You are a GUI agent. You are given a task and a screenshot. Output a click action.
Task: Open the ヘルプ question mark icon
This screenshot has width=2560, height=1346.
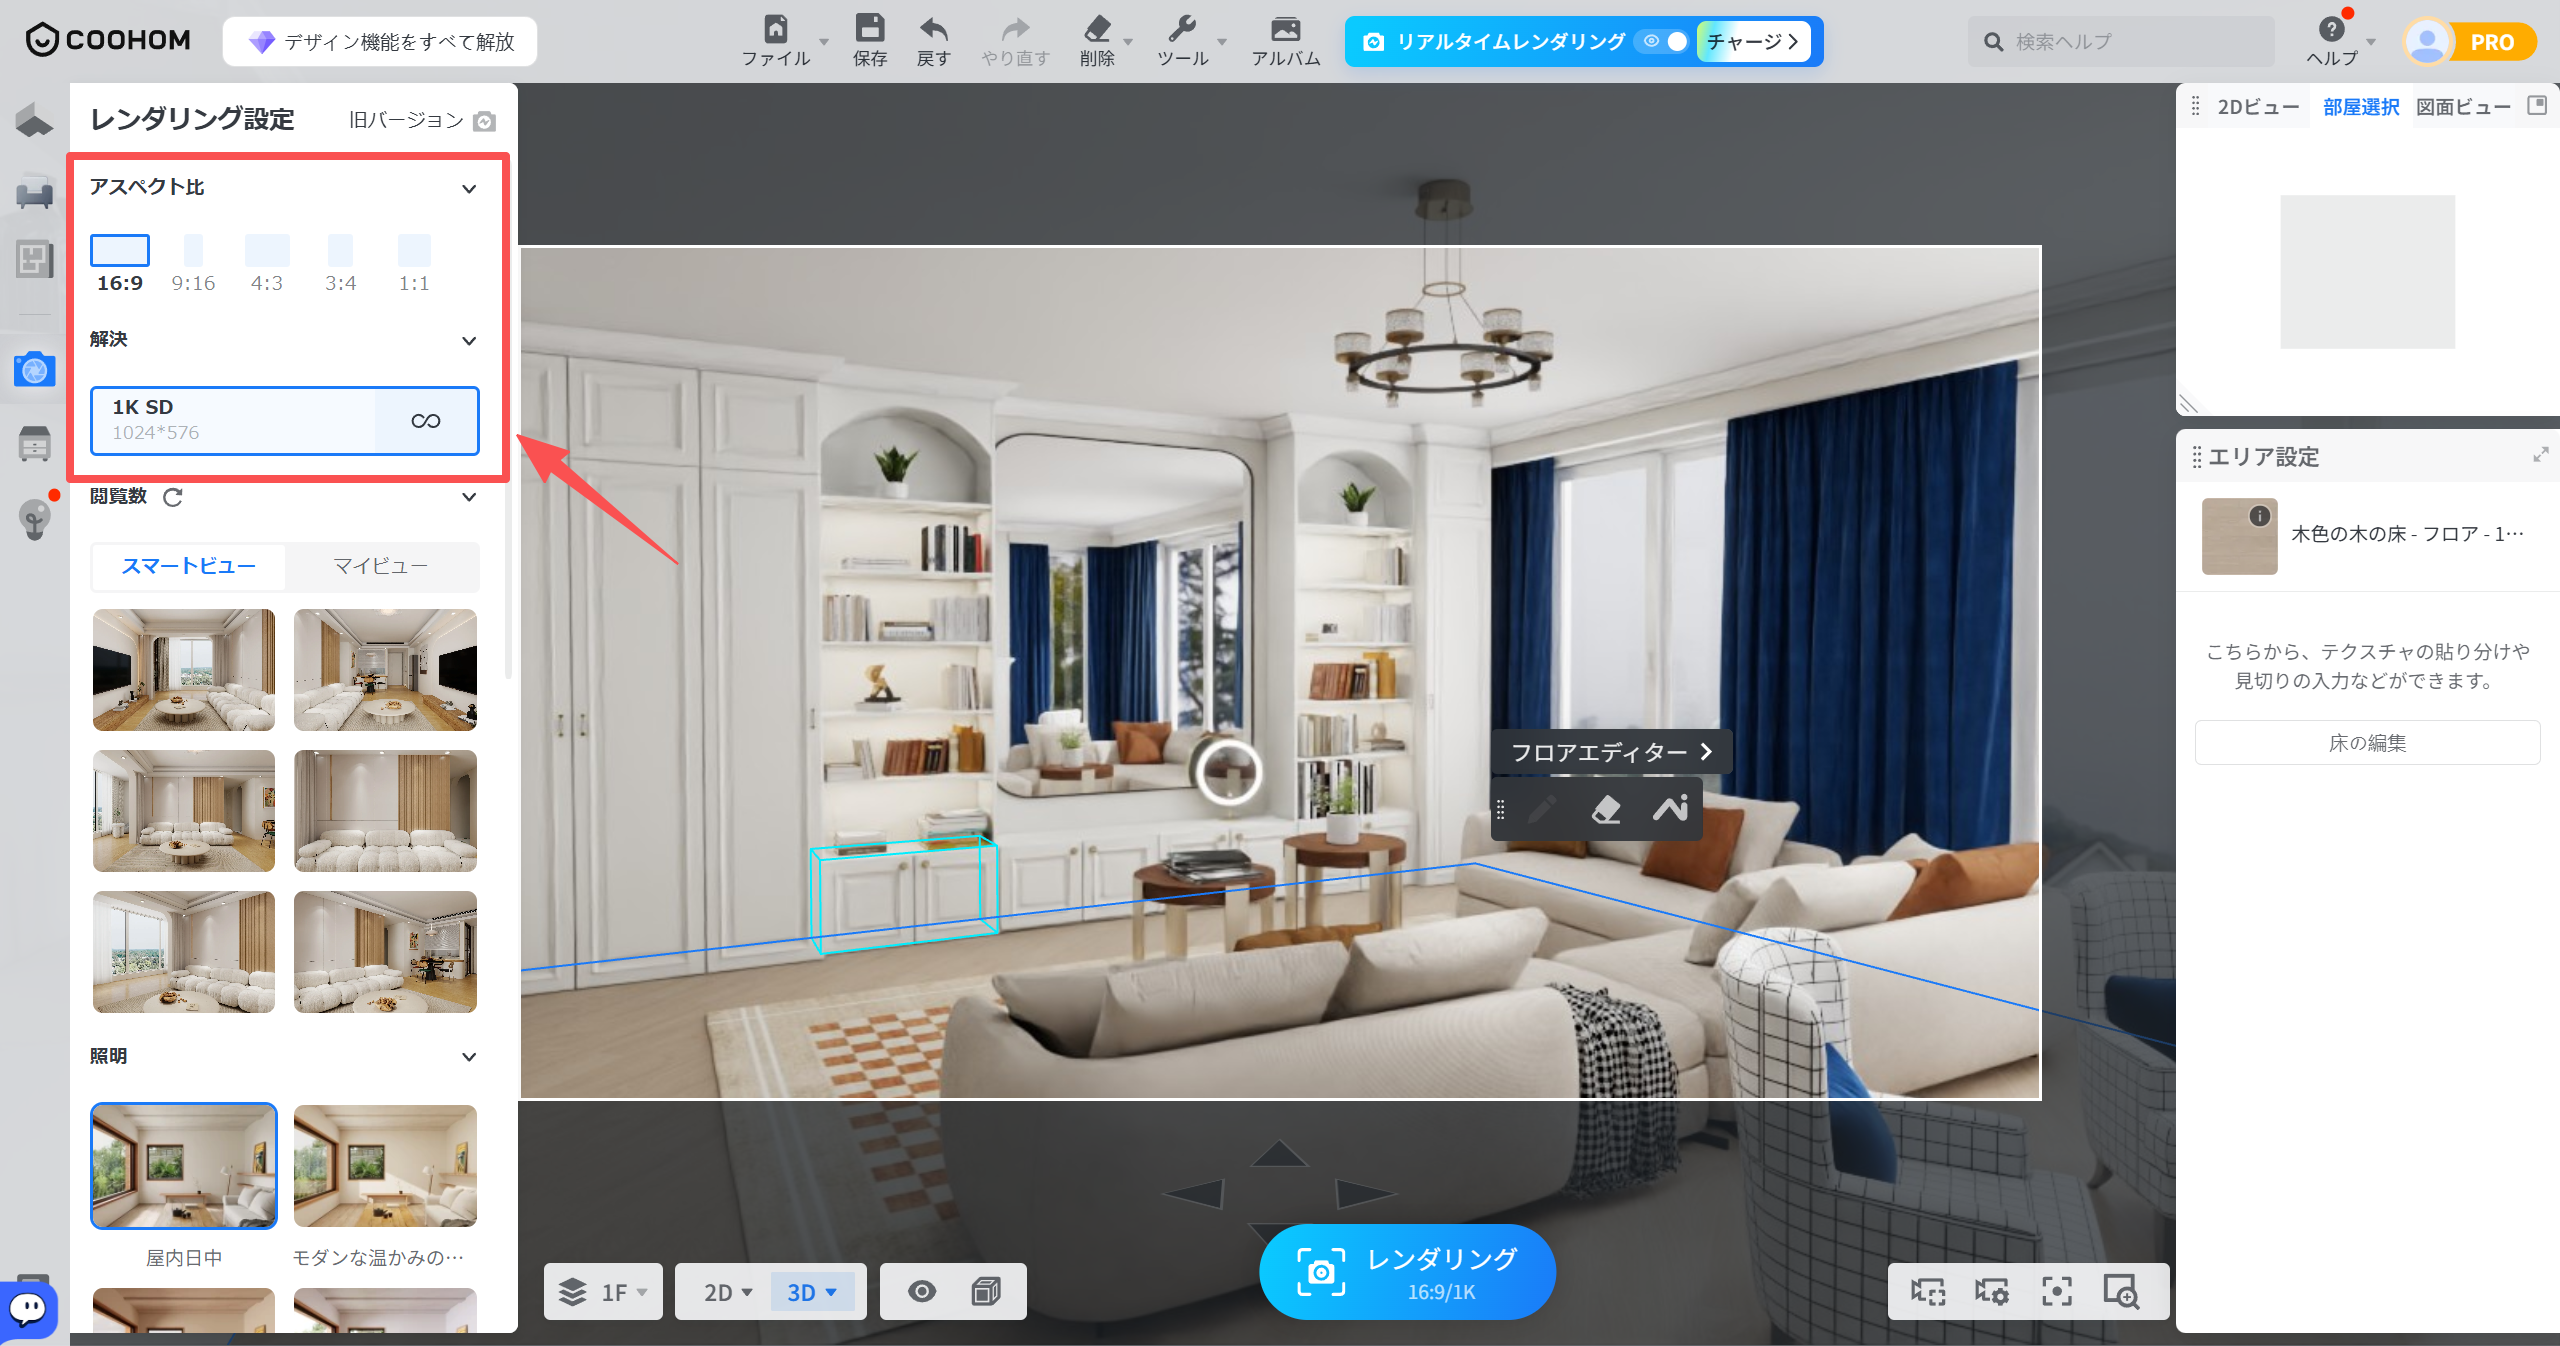[2331, 29]
